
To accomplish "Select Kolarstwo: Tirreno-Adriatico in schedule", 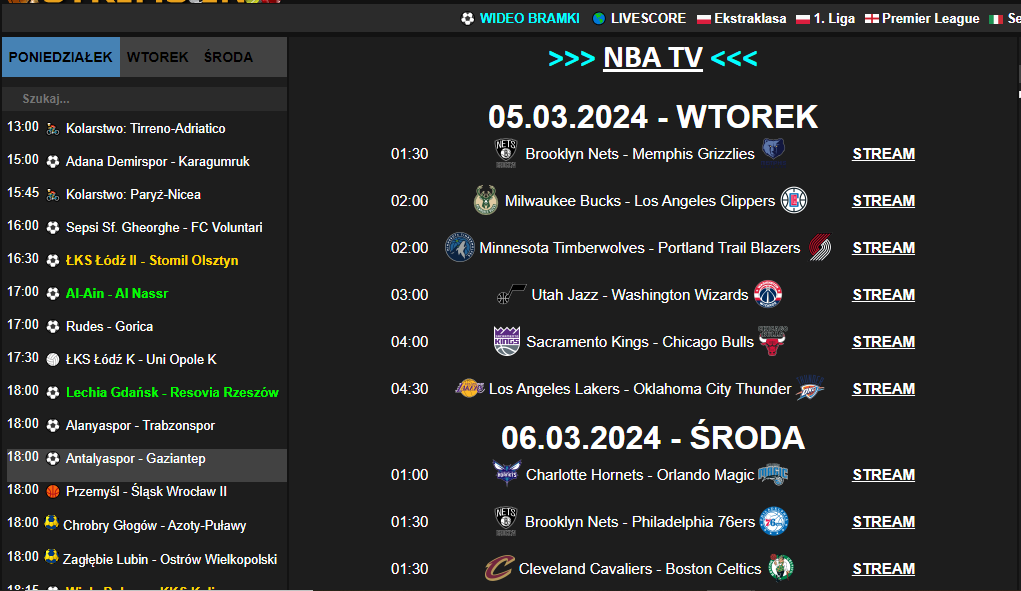I will tap(146, 129).
